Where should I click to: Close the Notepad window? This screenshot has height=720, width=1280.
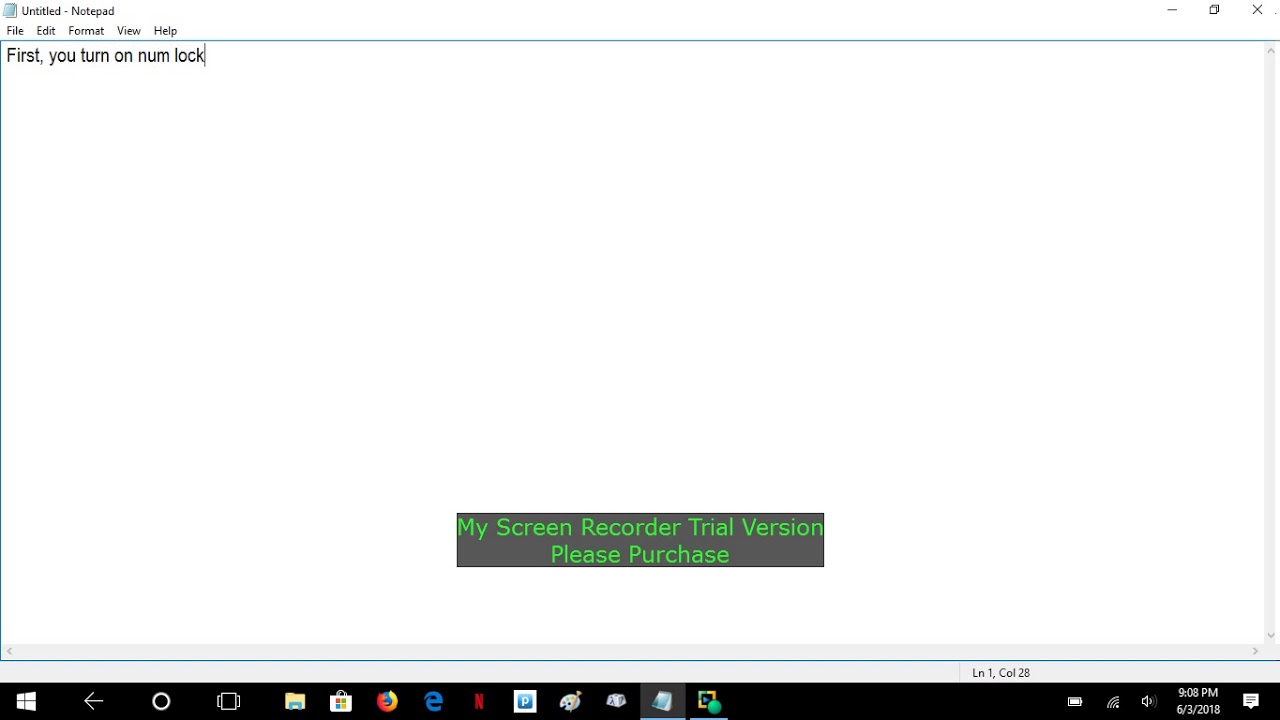tap(1257, 11)
